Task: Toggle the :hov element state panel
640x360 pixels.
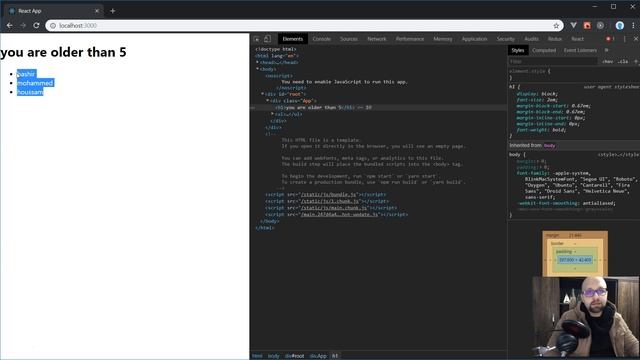Action: pyautogui.click(x=607, y=62)
